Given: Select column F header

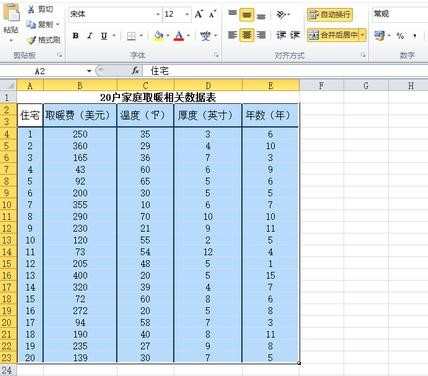Looking at the screenshot, I should tap(321, 86).
